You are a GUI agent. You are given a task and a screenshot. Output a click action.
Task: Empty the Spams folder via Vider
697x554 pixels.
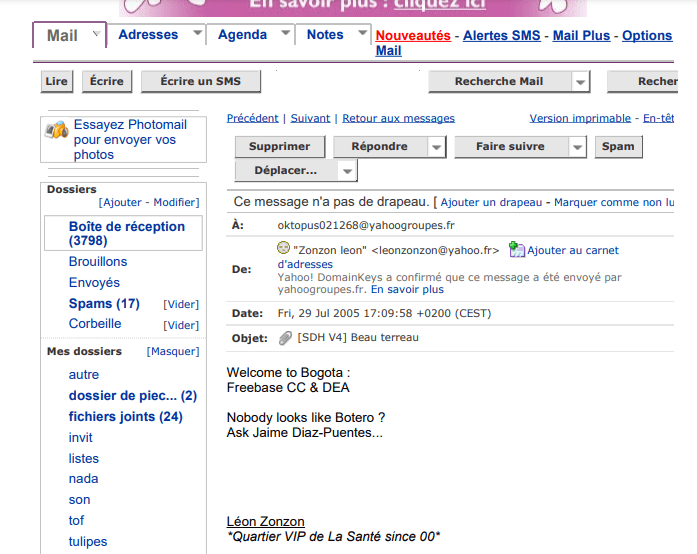click(181, 304)
